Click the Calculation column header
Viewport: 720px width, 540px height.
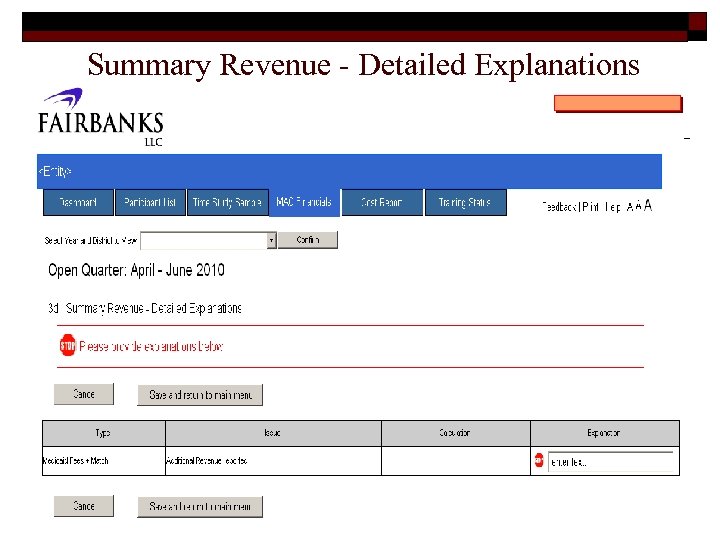456,433
